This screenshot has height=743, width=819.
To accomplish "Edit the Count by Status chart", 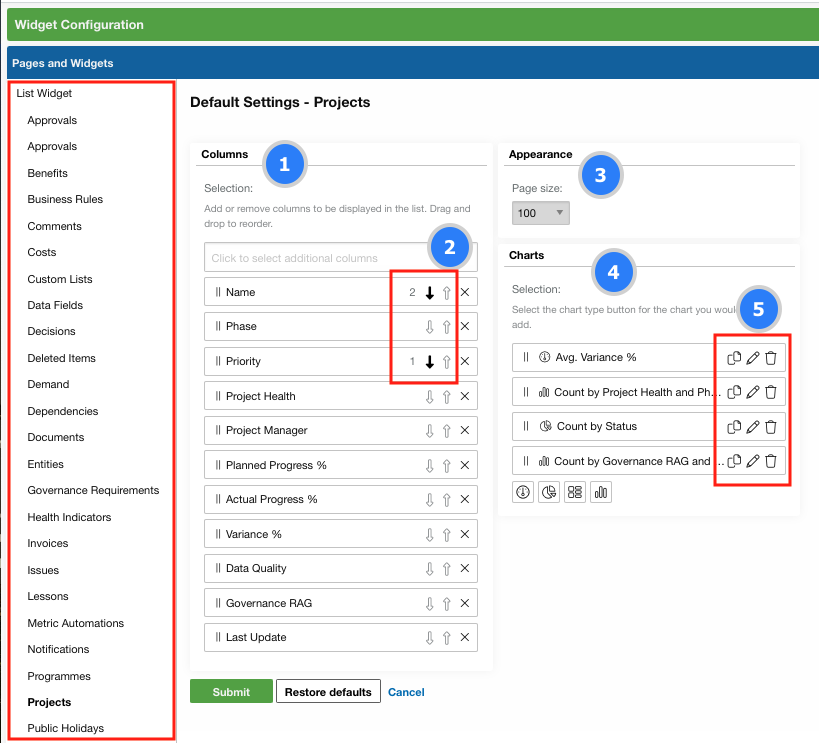I will (x=753, y=427).
